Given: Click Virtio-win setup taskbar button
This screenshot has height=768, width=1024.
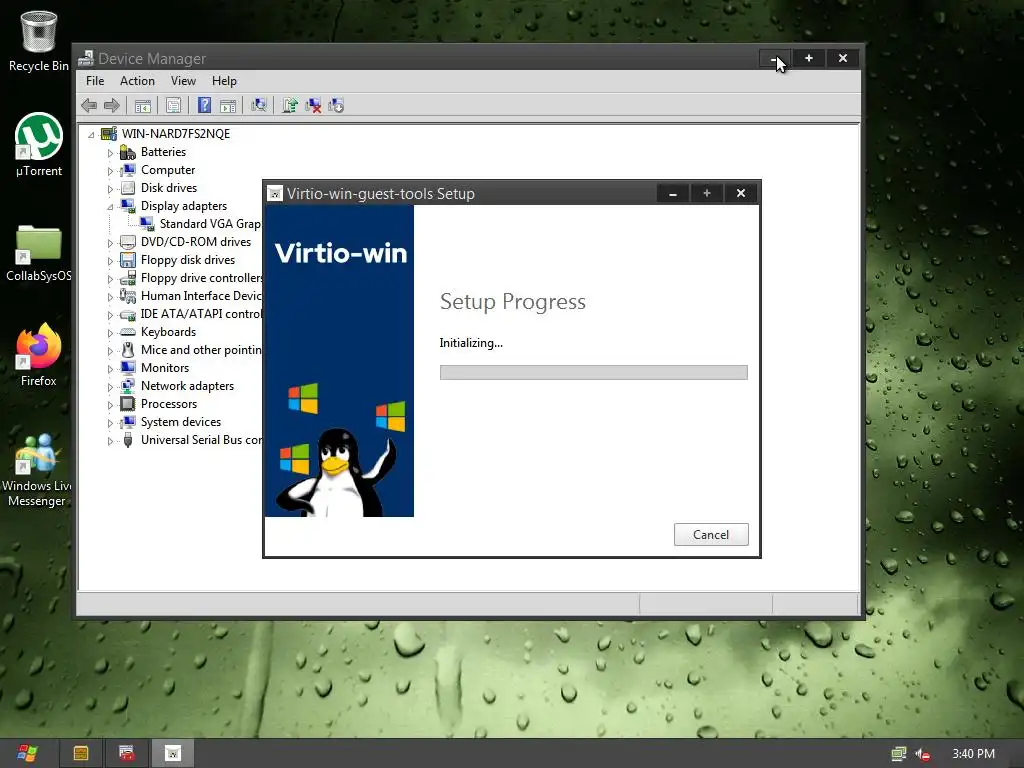Looking at the screenshot, I should 172,753.
